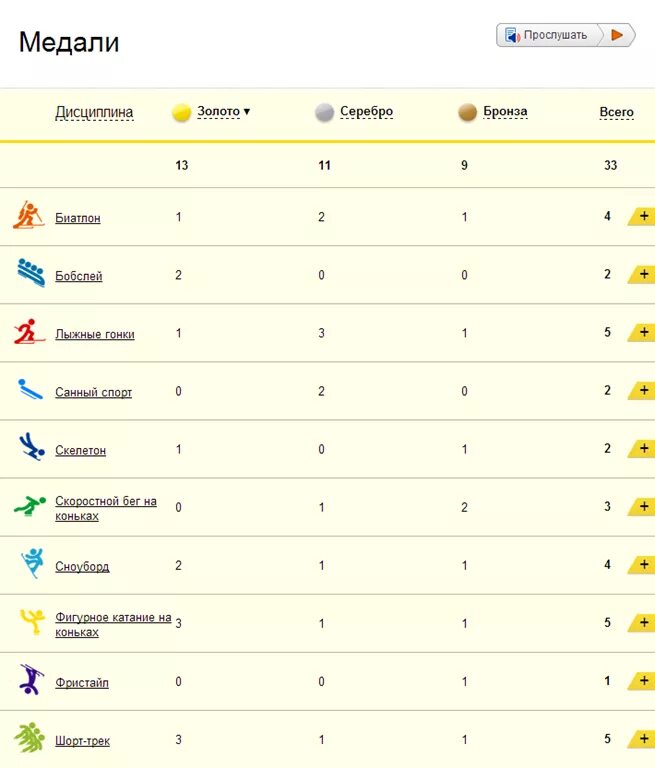Open the Фристайл discipline link
Screen dimensions: 655x768
[82, 682]
